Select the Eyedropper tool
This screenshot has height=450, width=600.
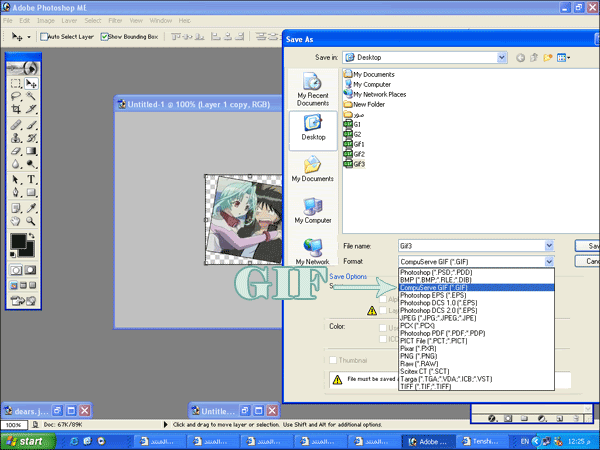31,208
